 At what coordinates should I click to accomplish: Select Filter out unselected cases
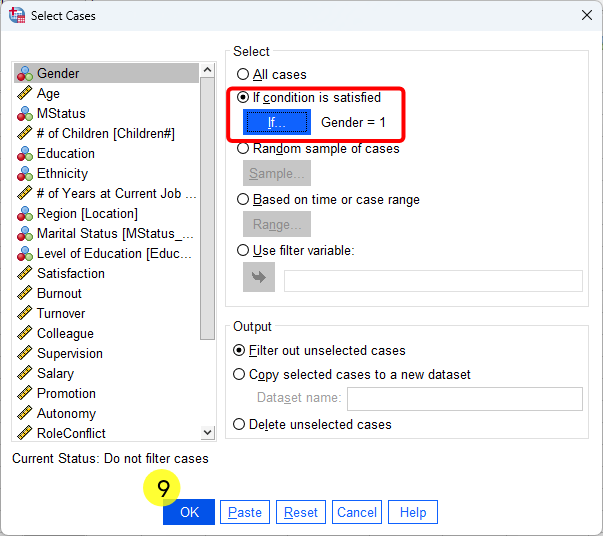pyautogui.click(x=239, y=350)
